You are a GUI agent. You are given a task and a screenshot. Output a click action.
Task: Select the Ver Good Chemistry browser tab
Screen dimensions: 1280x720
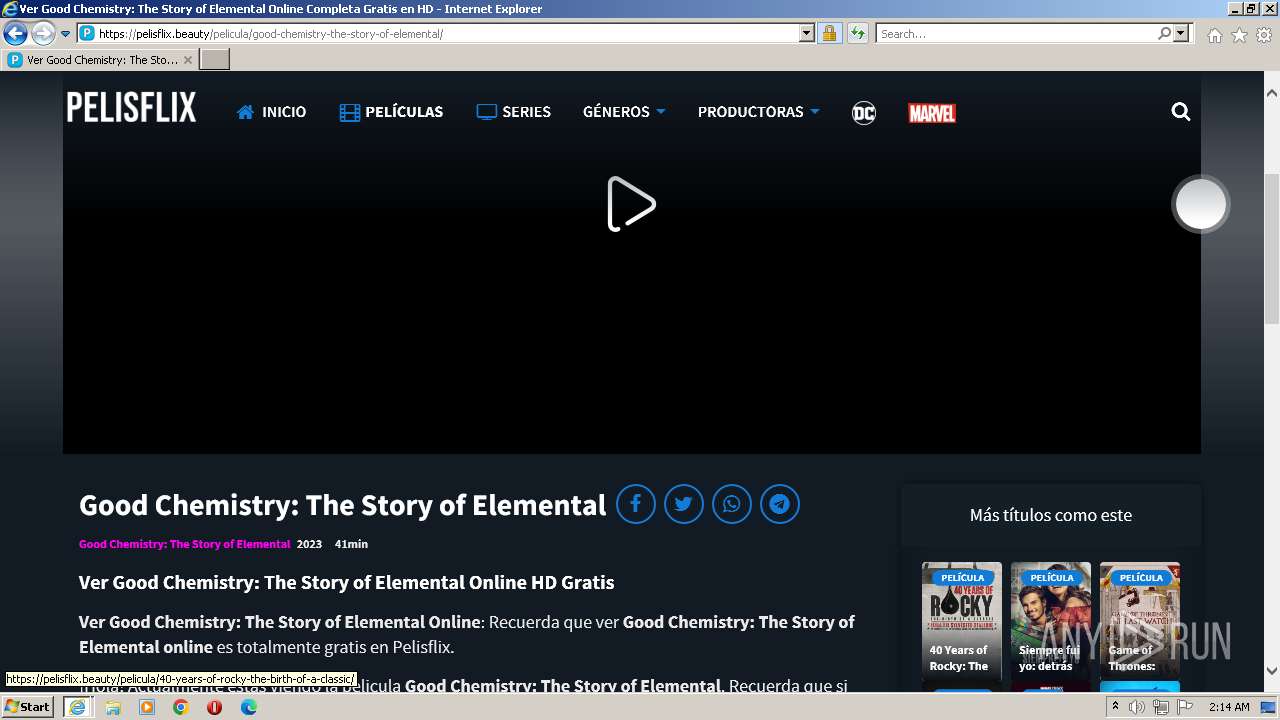100,60
